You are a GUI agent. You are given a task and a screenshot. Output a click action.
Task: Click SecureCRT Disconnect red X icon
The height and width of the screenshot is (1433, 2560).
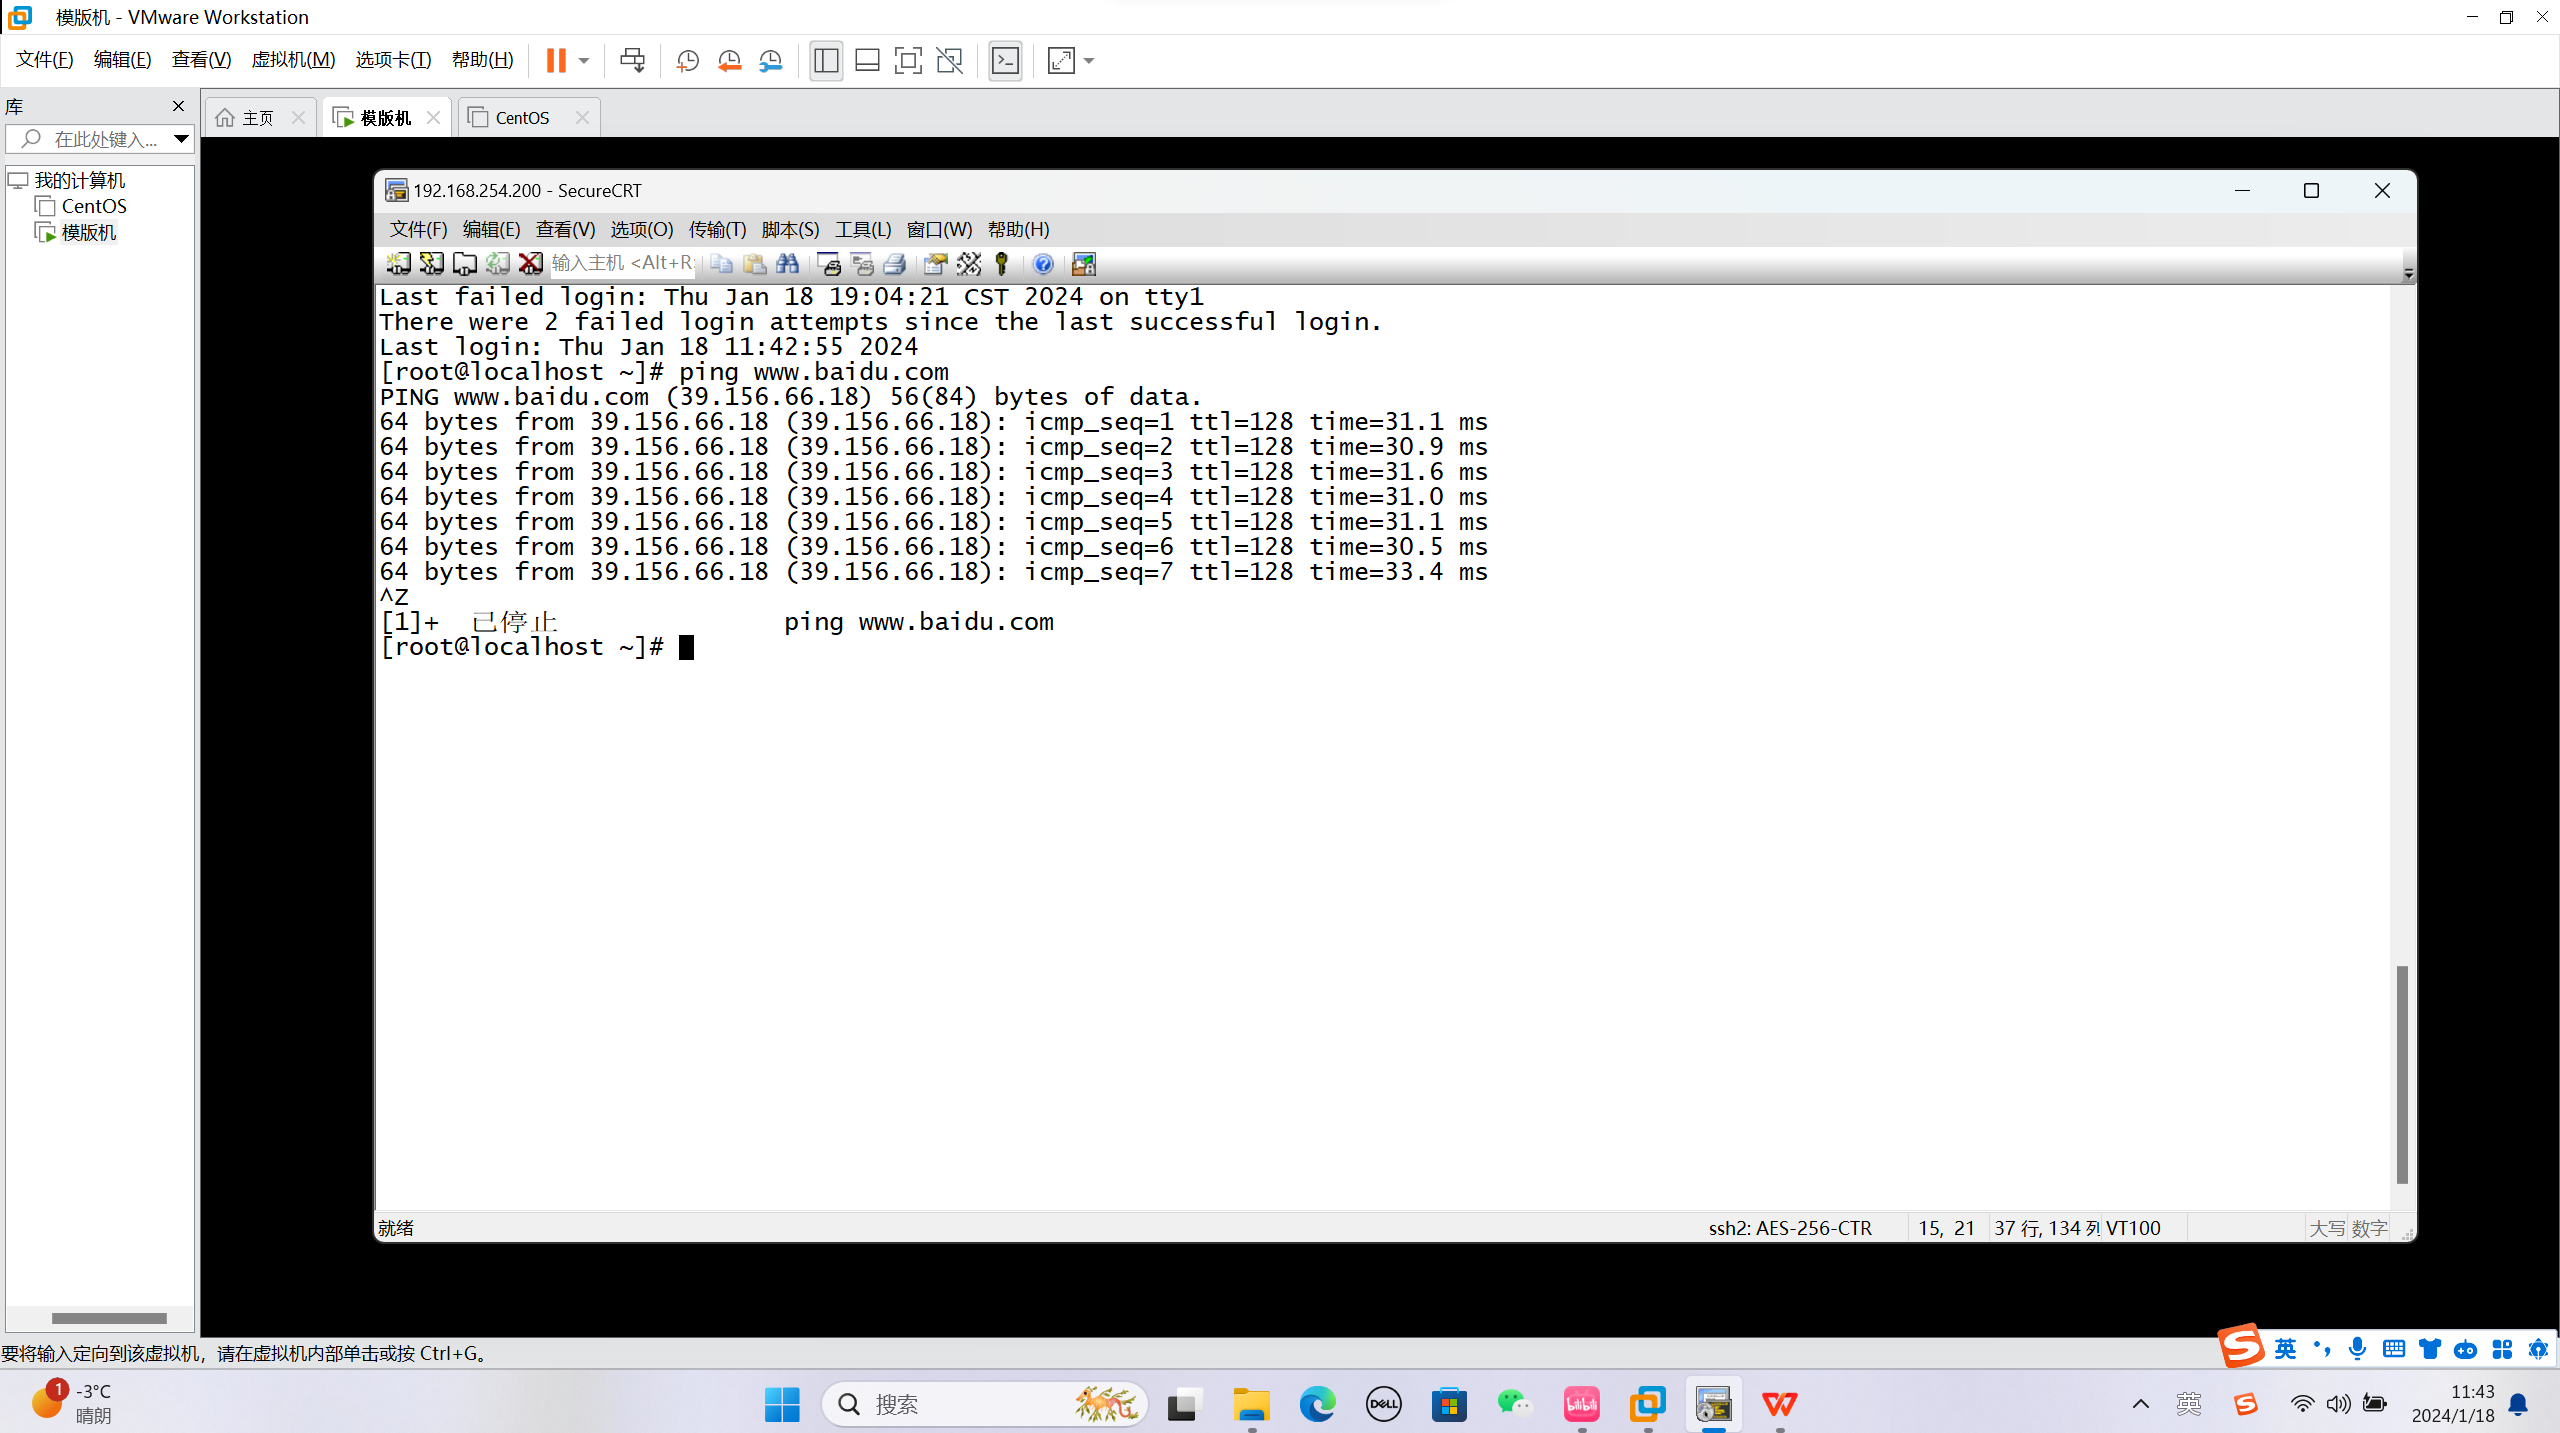pyautogui.click(x=531, y=263)
